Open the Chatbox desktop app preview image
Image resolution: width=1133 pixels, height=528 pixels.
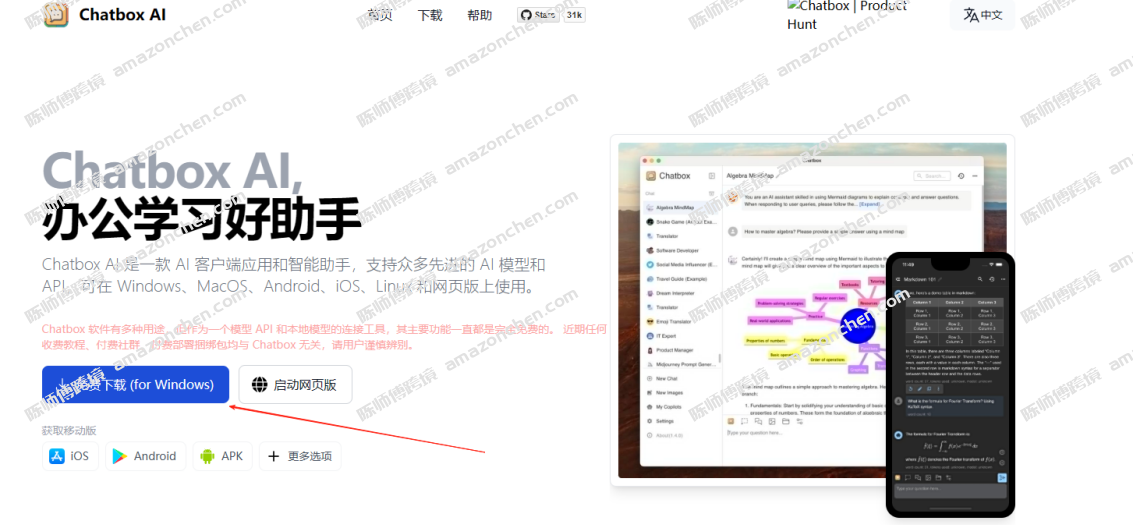812,311
